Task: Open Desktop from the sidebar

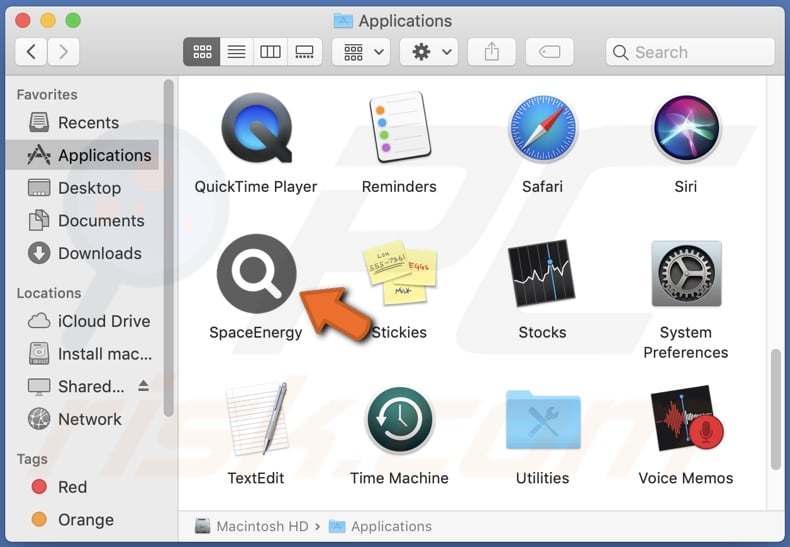Action: [83, 188]
